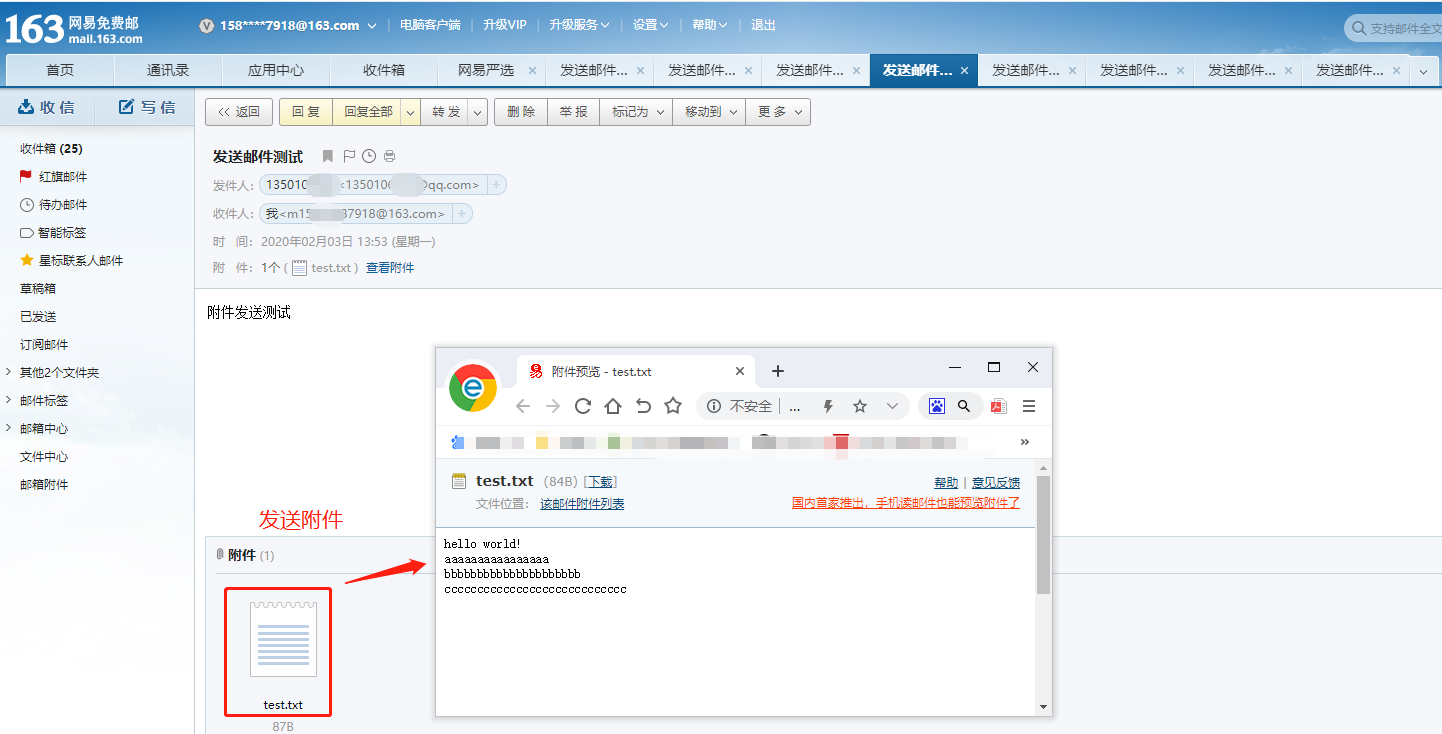Open the 智能标签 smart tags folder
The image size is (1442, 734).
point(53,232)
